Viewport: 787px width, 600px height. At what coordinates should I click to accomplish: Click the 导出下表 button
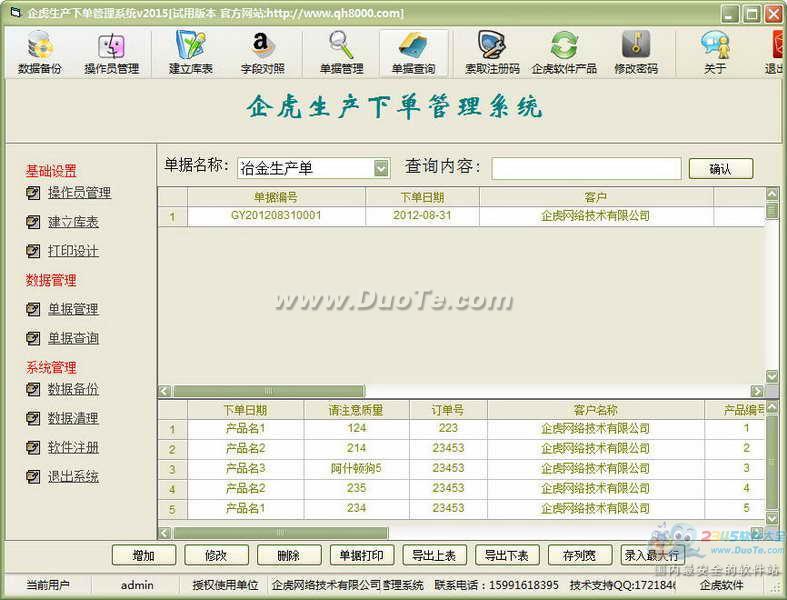(x=507, y=555)
